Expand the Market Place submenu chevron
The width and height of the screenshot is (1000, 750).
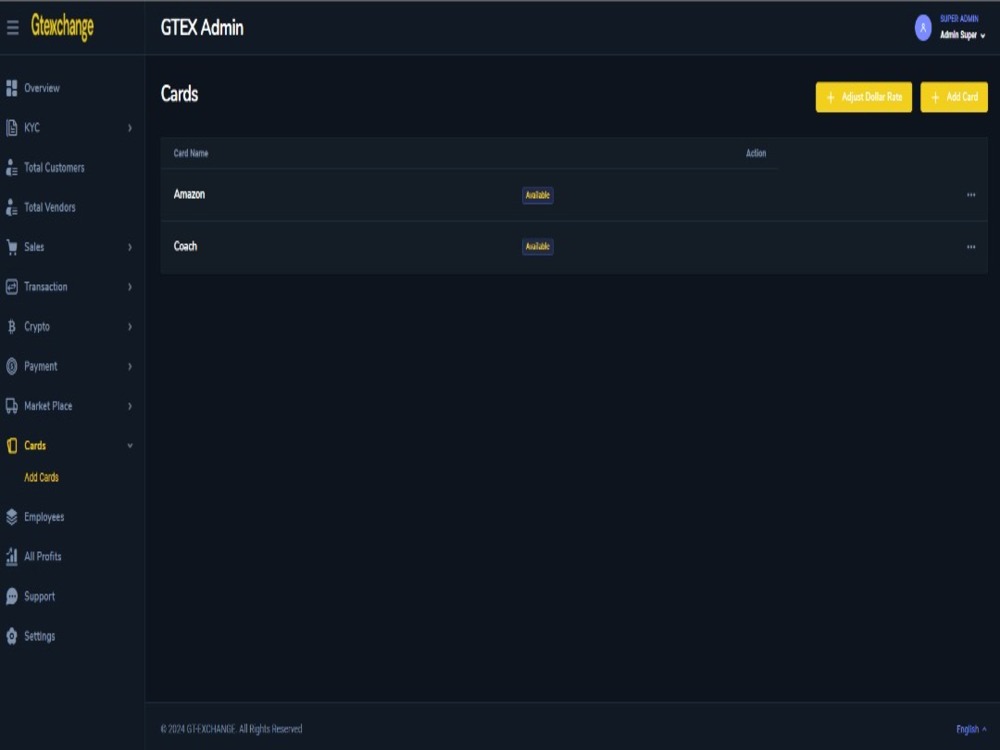130,406
